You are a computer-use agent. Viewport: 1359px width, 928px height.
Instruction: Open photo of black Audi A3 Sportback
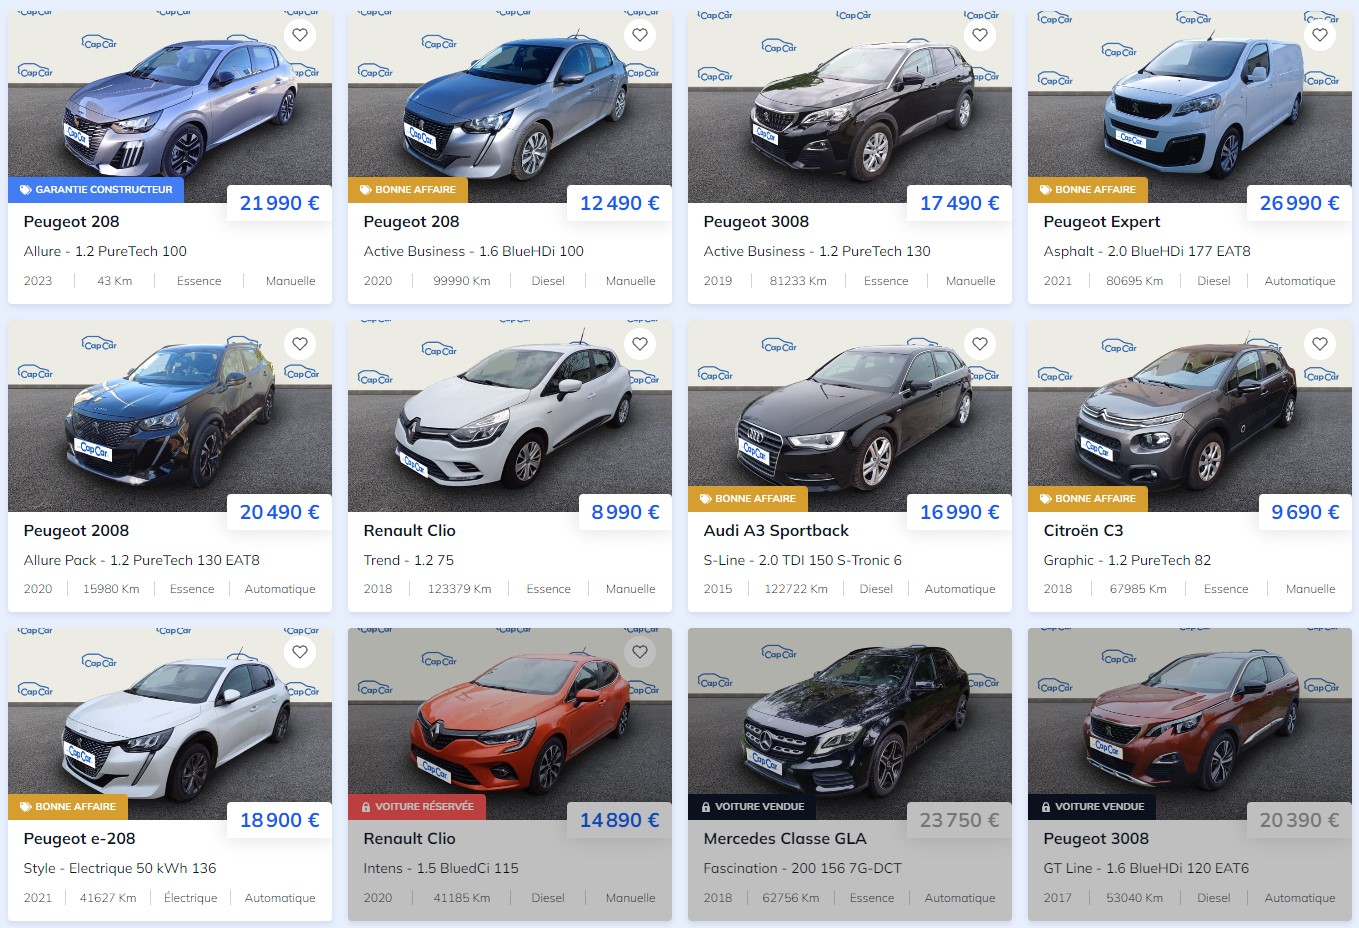coord(850,415)
